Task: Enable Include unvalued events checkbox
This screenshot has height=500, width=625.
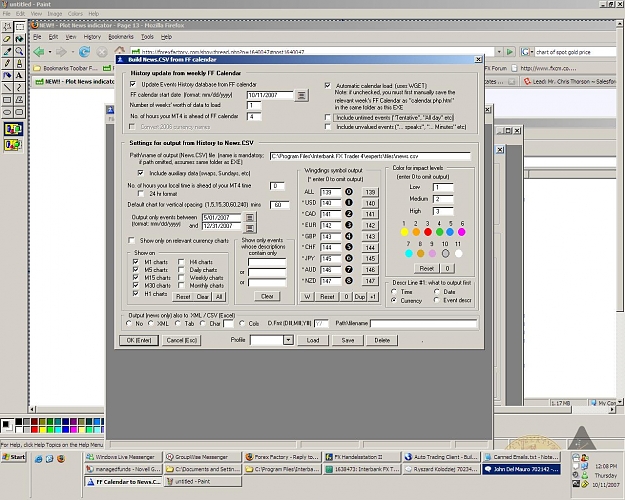Action: tap(328, 127)
